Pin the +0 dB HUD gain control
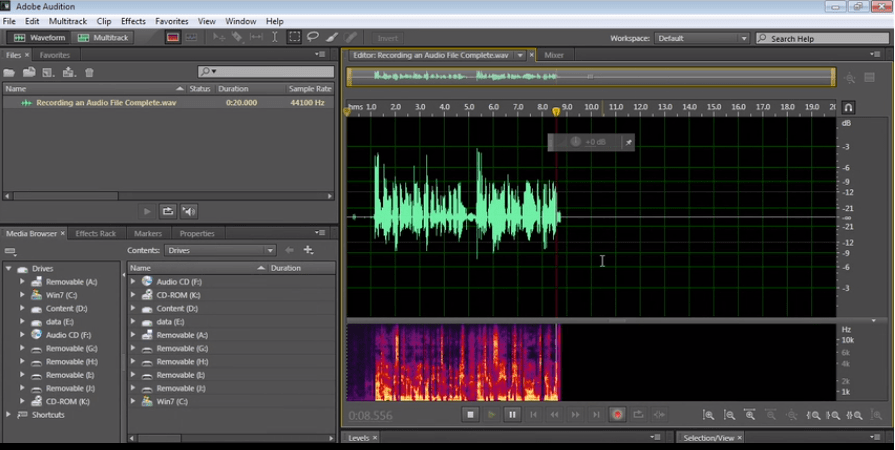 pyautogui.click(x=628, y=142)
